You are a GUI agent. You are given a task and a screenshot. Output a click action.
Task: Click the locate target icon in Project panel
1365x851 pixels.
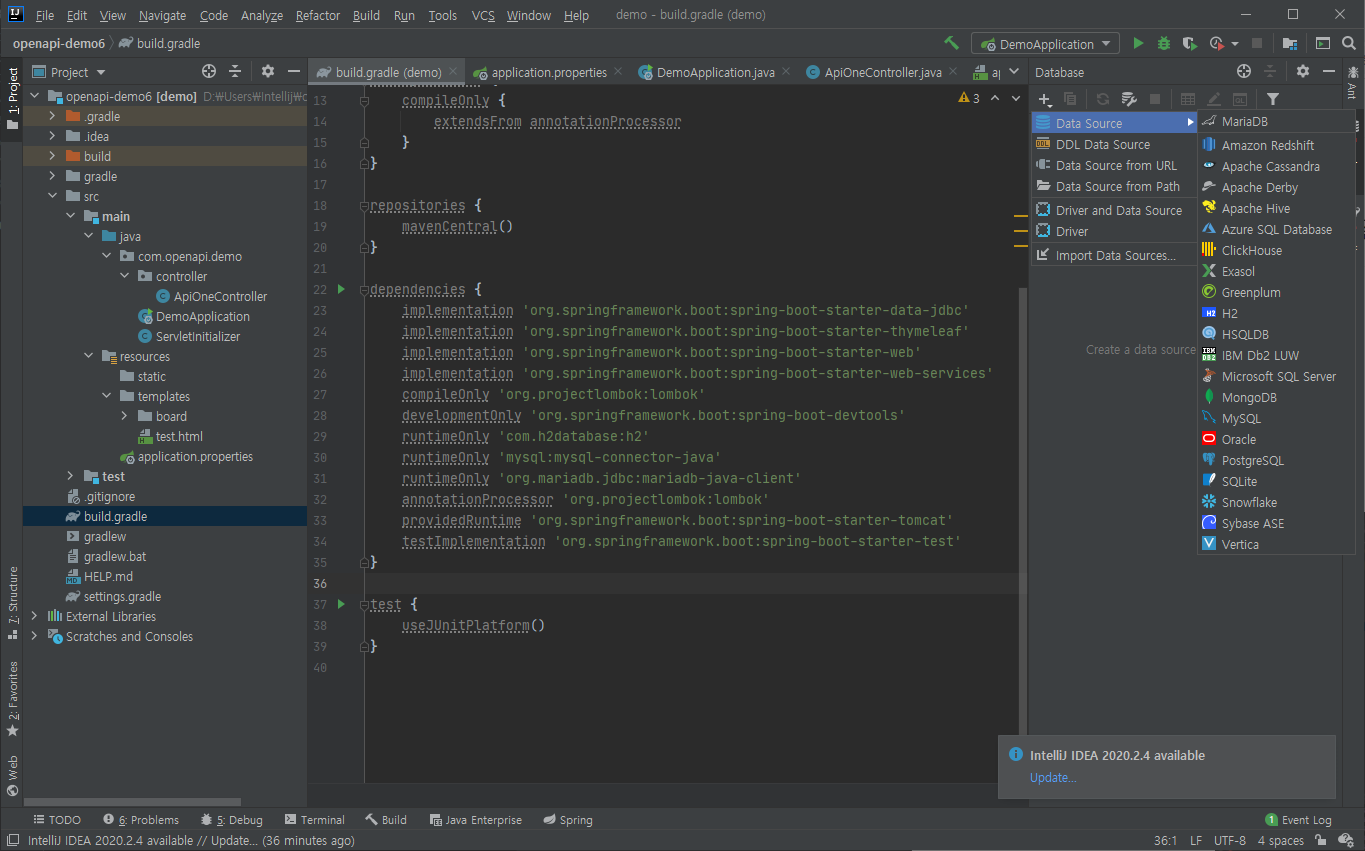pyautogui.click(x=208, y=71)
